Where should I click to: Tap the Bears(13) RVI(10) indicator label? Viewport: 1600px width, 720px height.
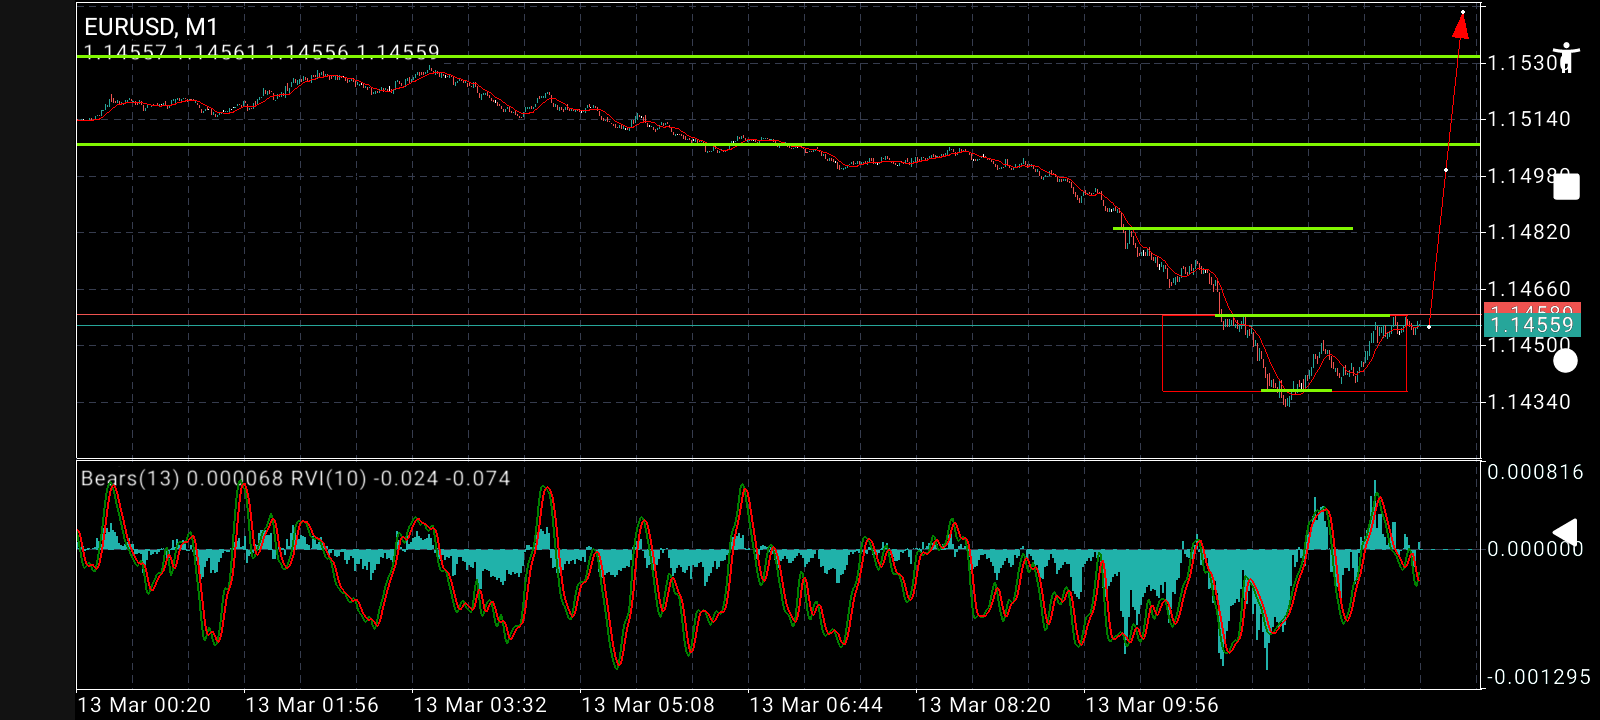296,478
